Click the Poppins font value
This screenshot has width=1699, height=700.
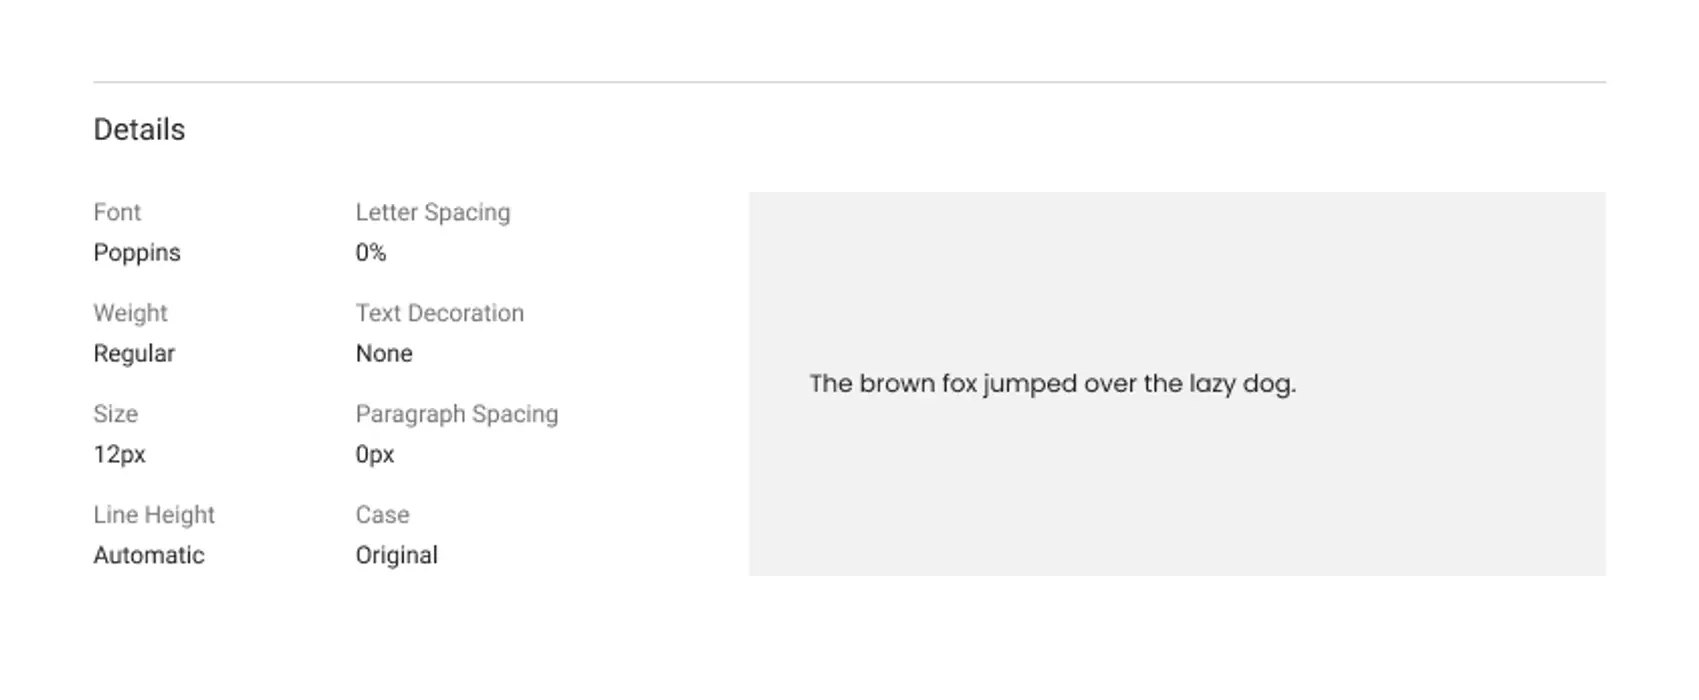click(137, 253)
